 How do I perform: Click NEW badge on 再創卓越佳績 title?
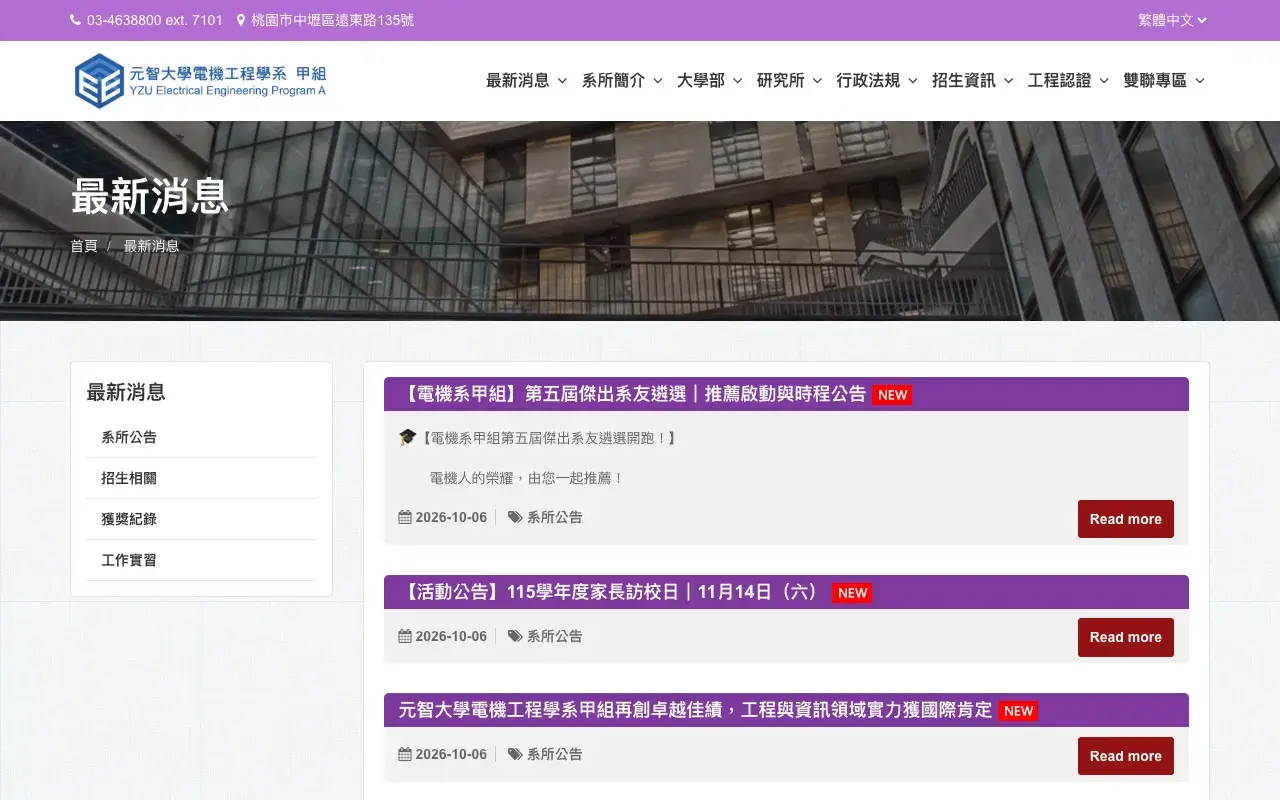1018,711
